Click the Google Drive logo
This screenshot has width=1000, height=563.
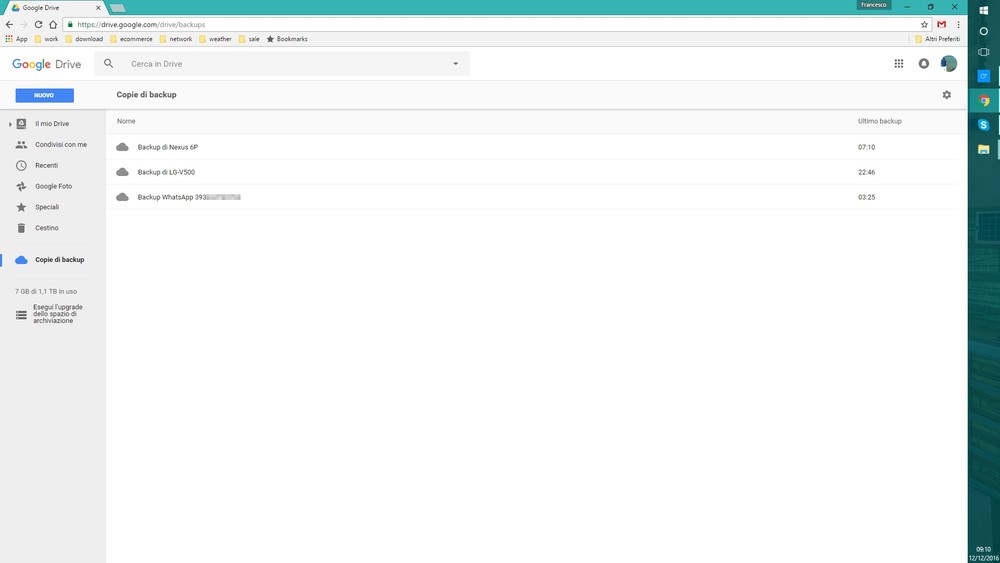(x=47, y=64)
